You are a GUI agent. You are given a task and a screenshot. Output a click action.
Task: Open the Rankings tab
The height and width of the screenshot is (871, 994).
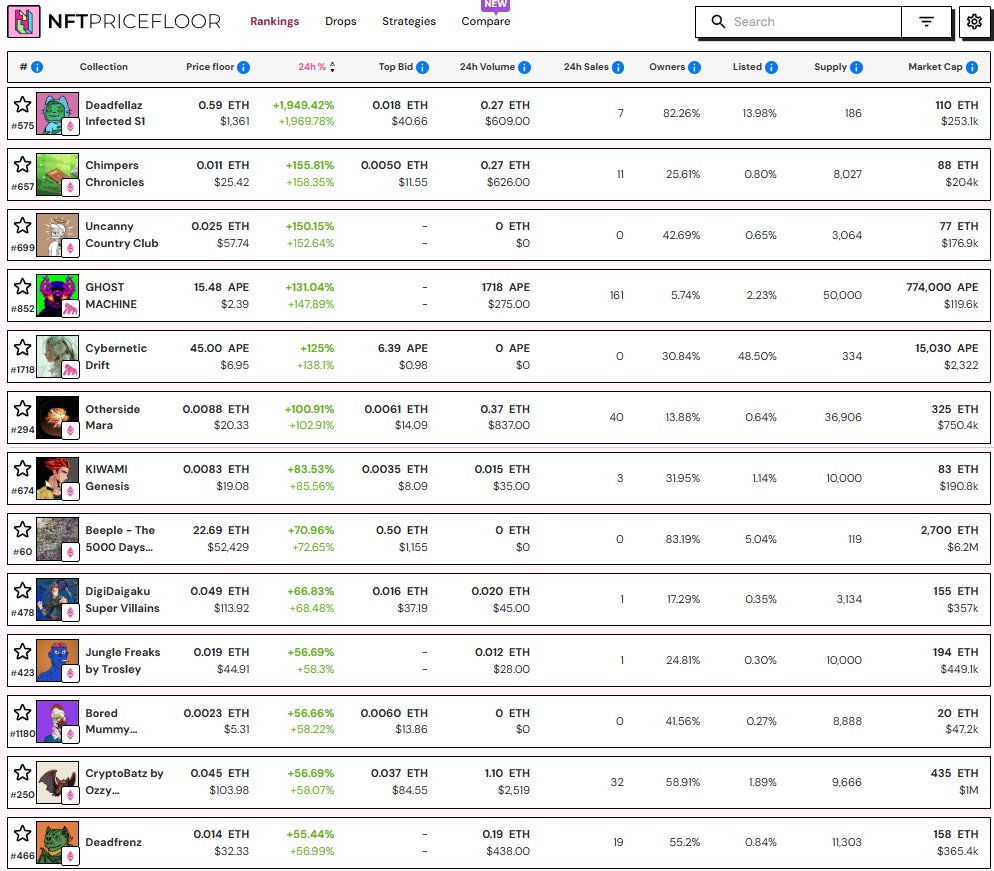coord(274,22)
